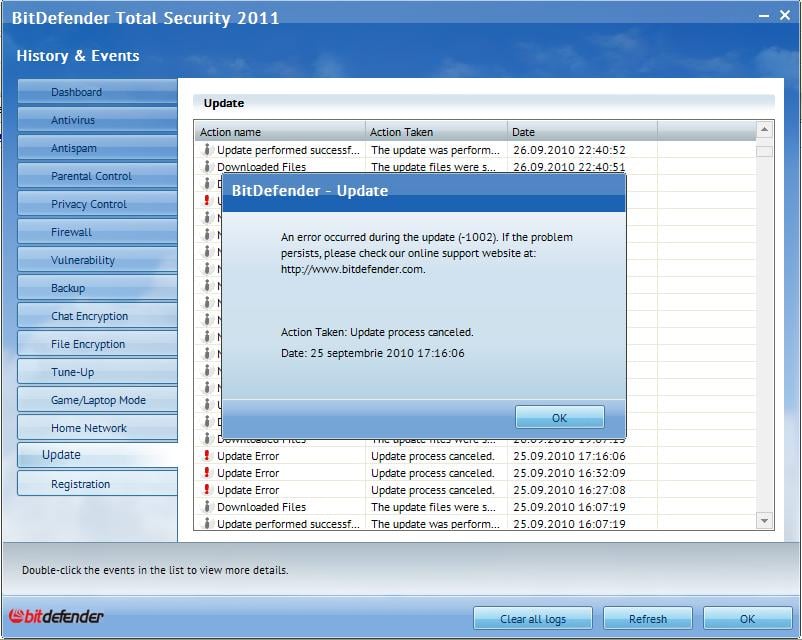Viewport: 802px width, 640px height.
Task: Open the Vulnerability section
Action: (97, 260)
